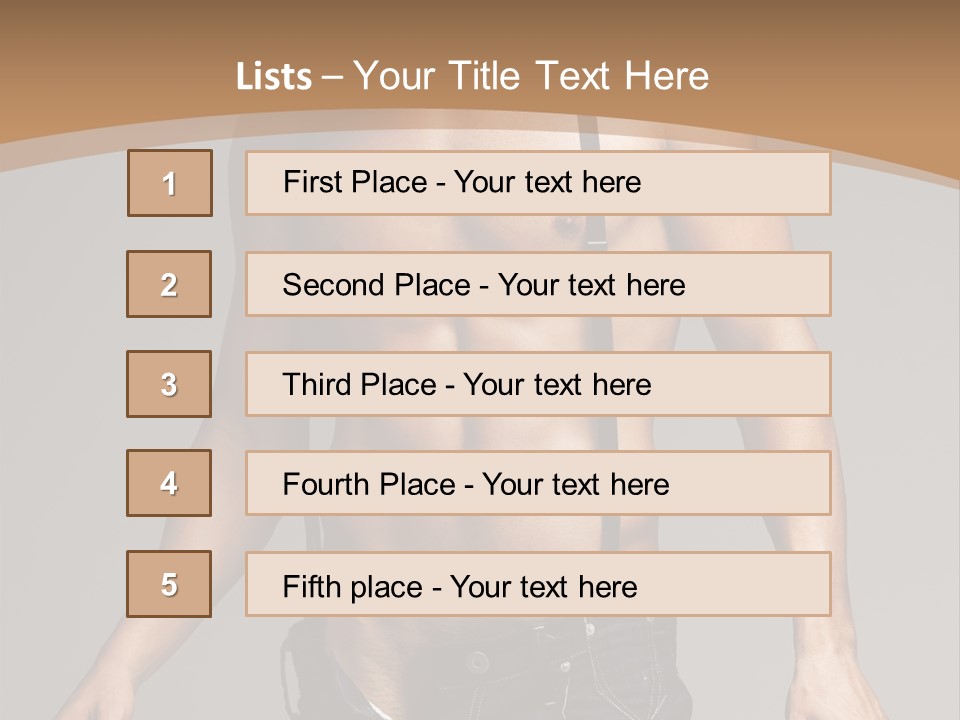
Task: Select the number 4 square
Action: coord(169,483)
